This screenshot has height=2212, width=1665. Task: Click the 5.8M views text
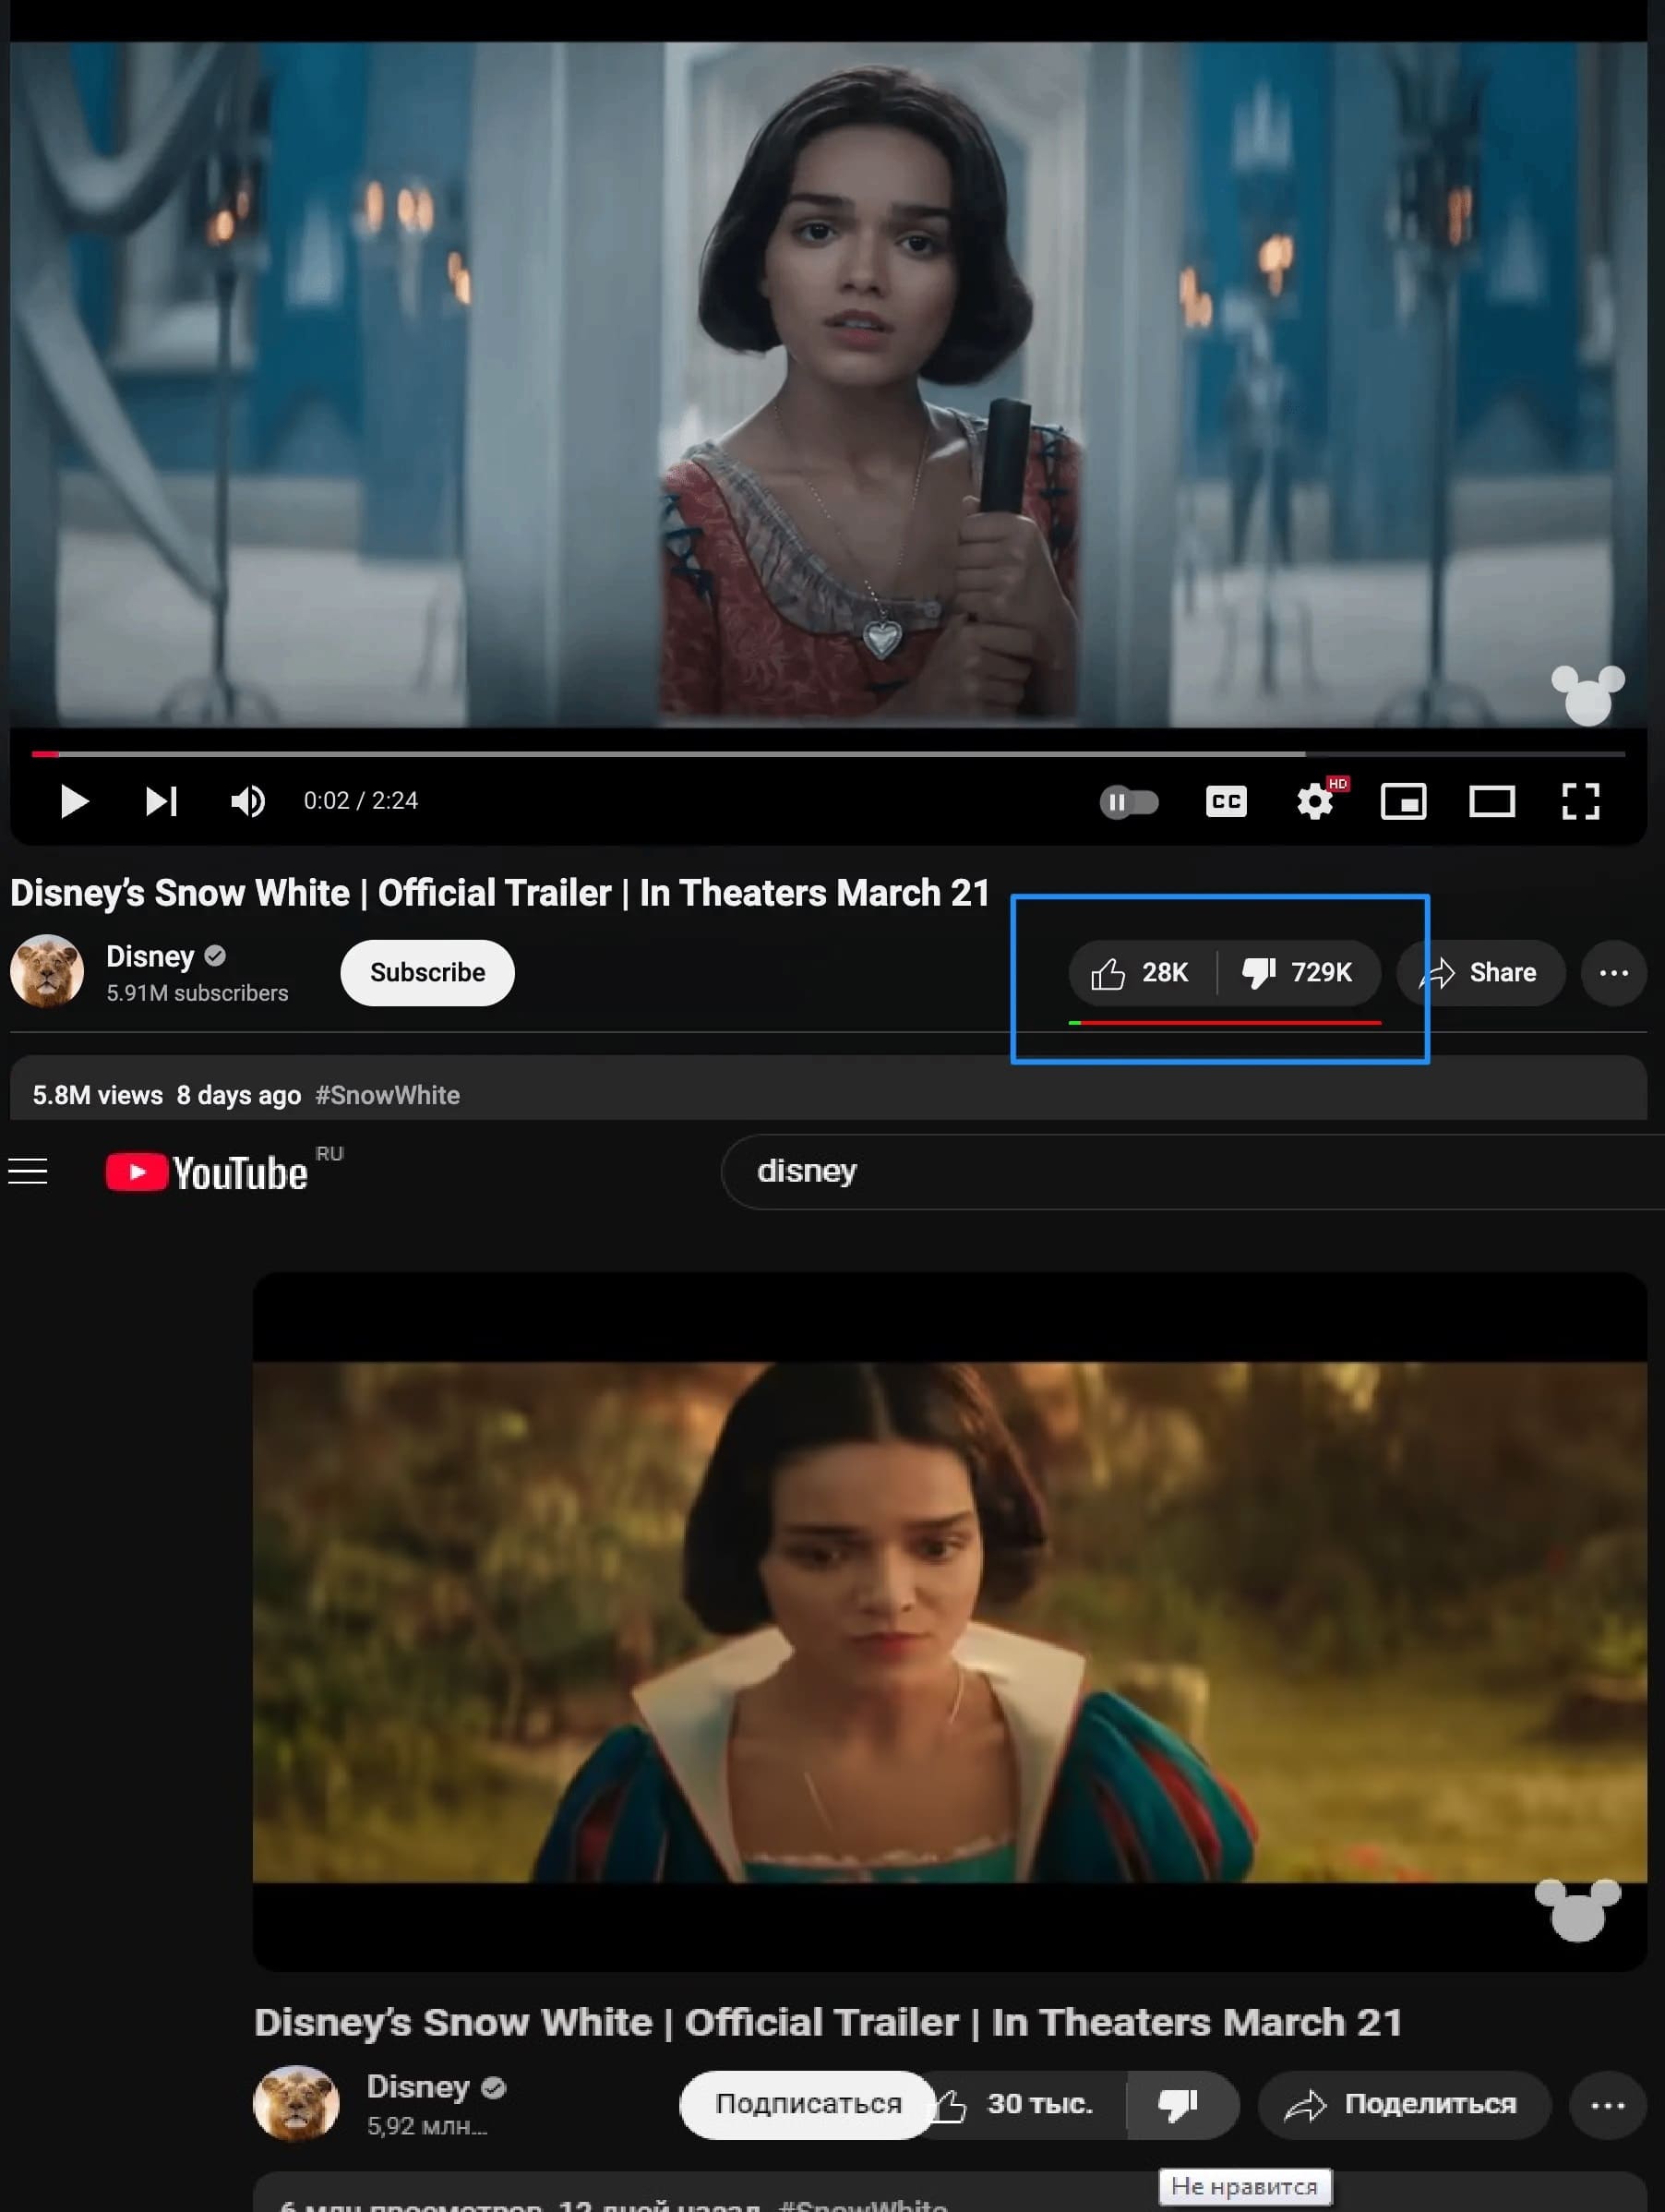pyautogui.click(x=98, y=1095)
